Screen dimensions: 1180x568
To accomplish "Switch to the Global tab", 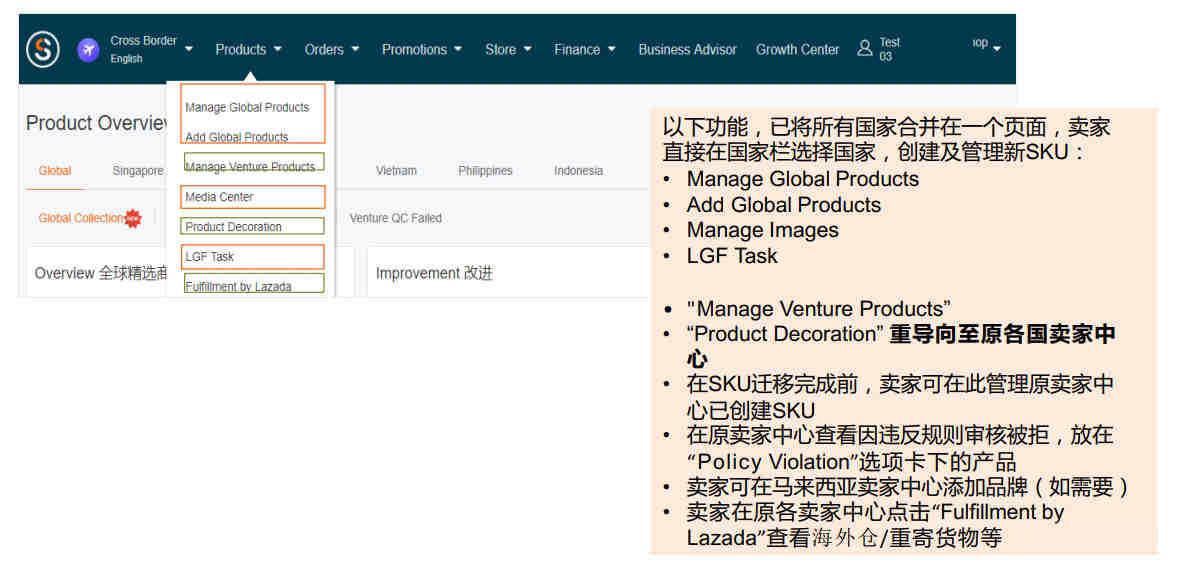I will pyautogui.click(x=55, y=171).
